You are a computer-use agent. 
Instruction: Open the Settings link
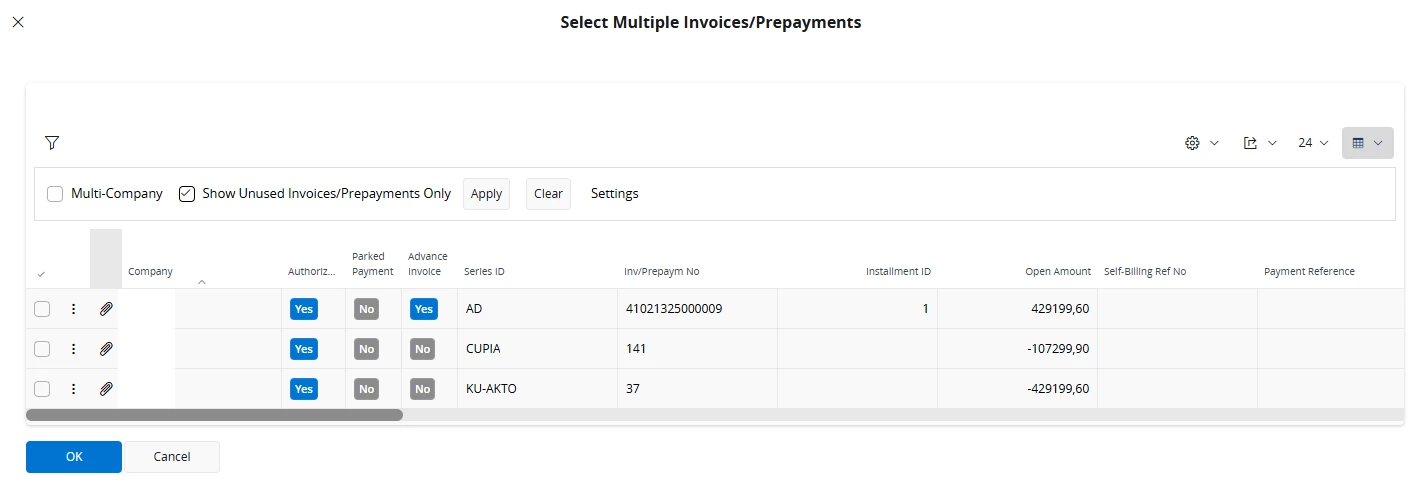pyautogui.click(x=614, y=194)
